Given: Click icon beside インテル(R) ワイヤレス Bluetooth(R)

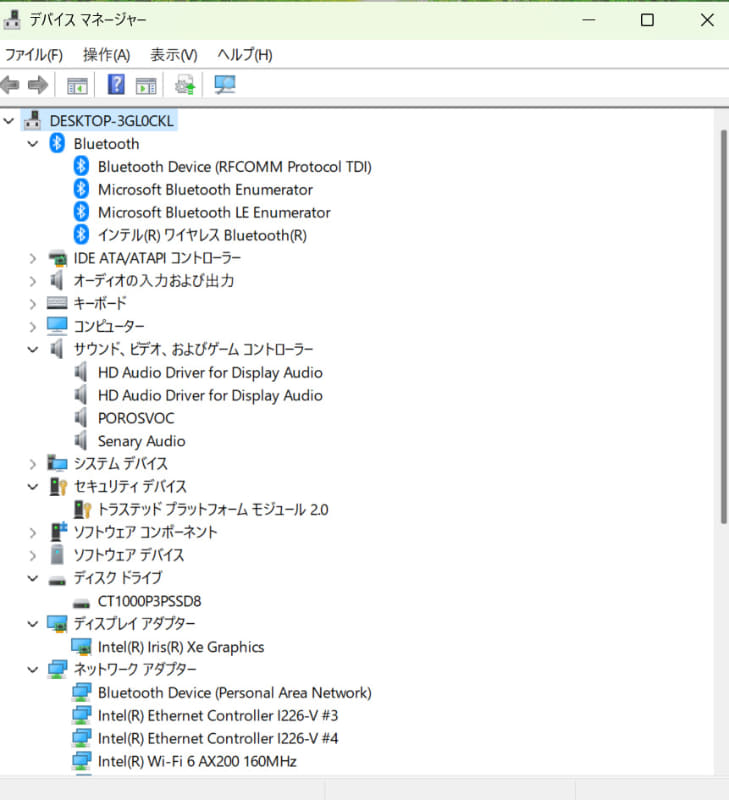Looking at the screenshot, I should [x=81, y=235].
